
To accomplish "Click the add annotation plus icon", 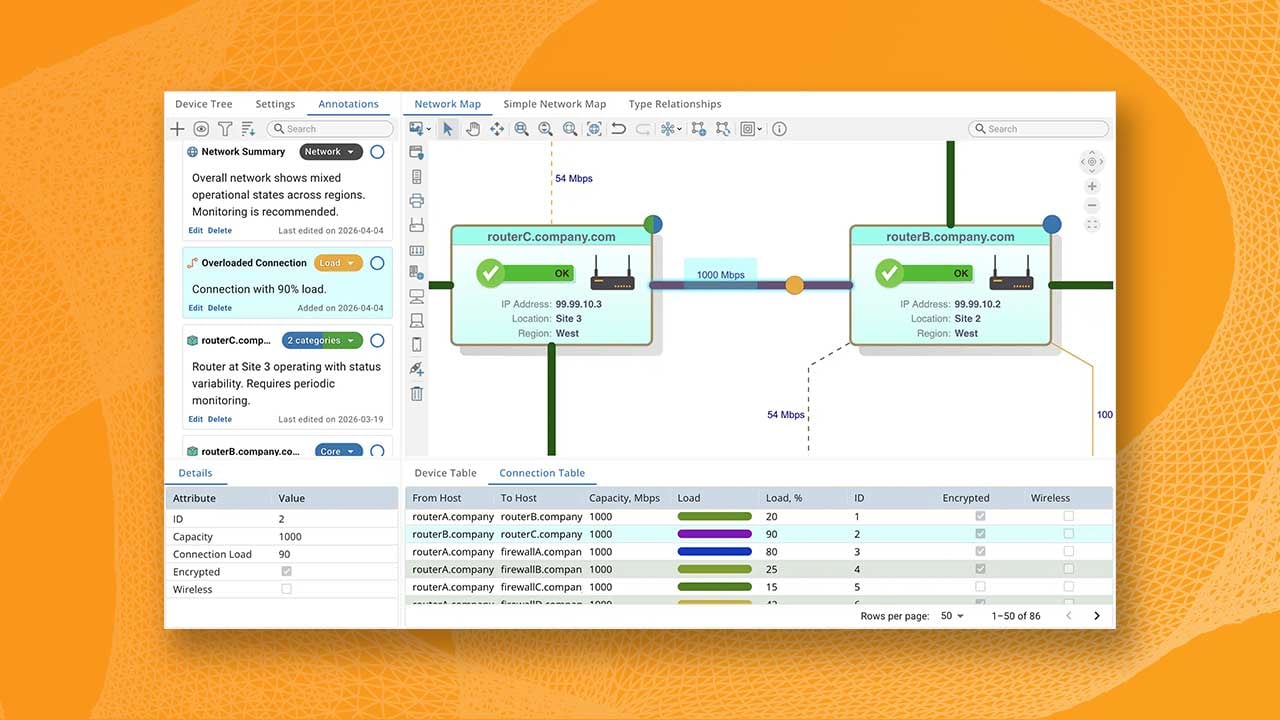I will click(177, 129).
